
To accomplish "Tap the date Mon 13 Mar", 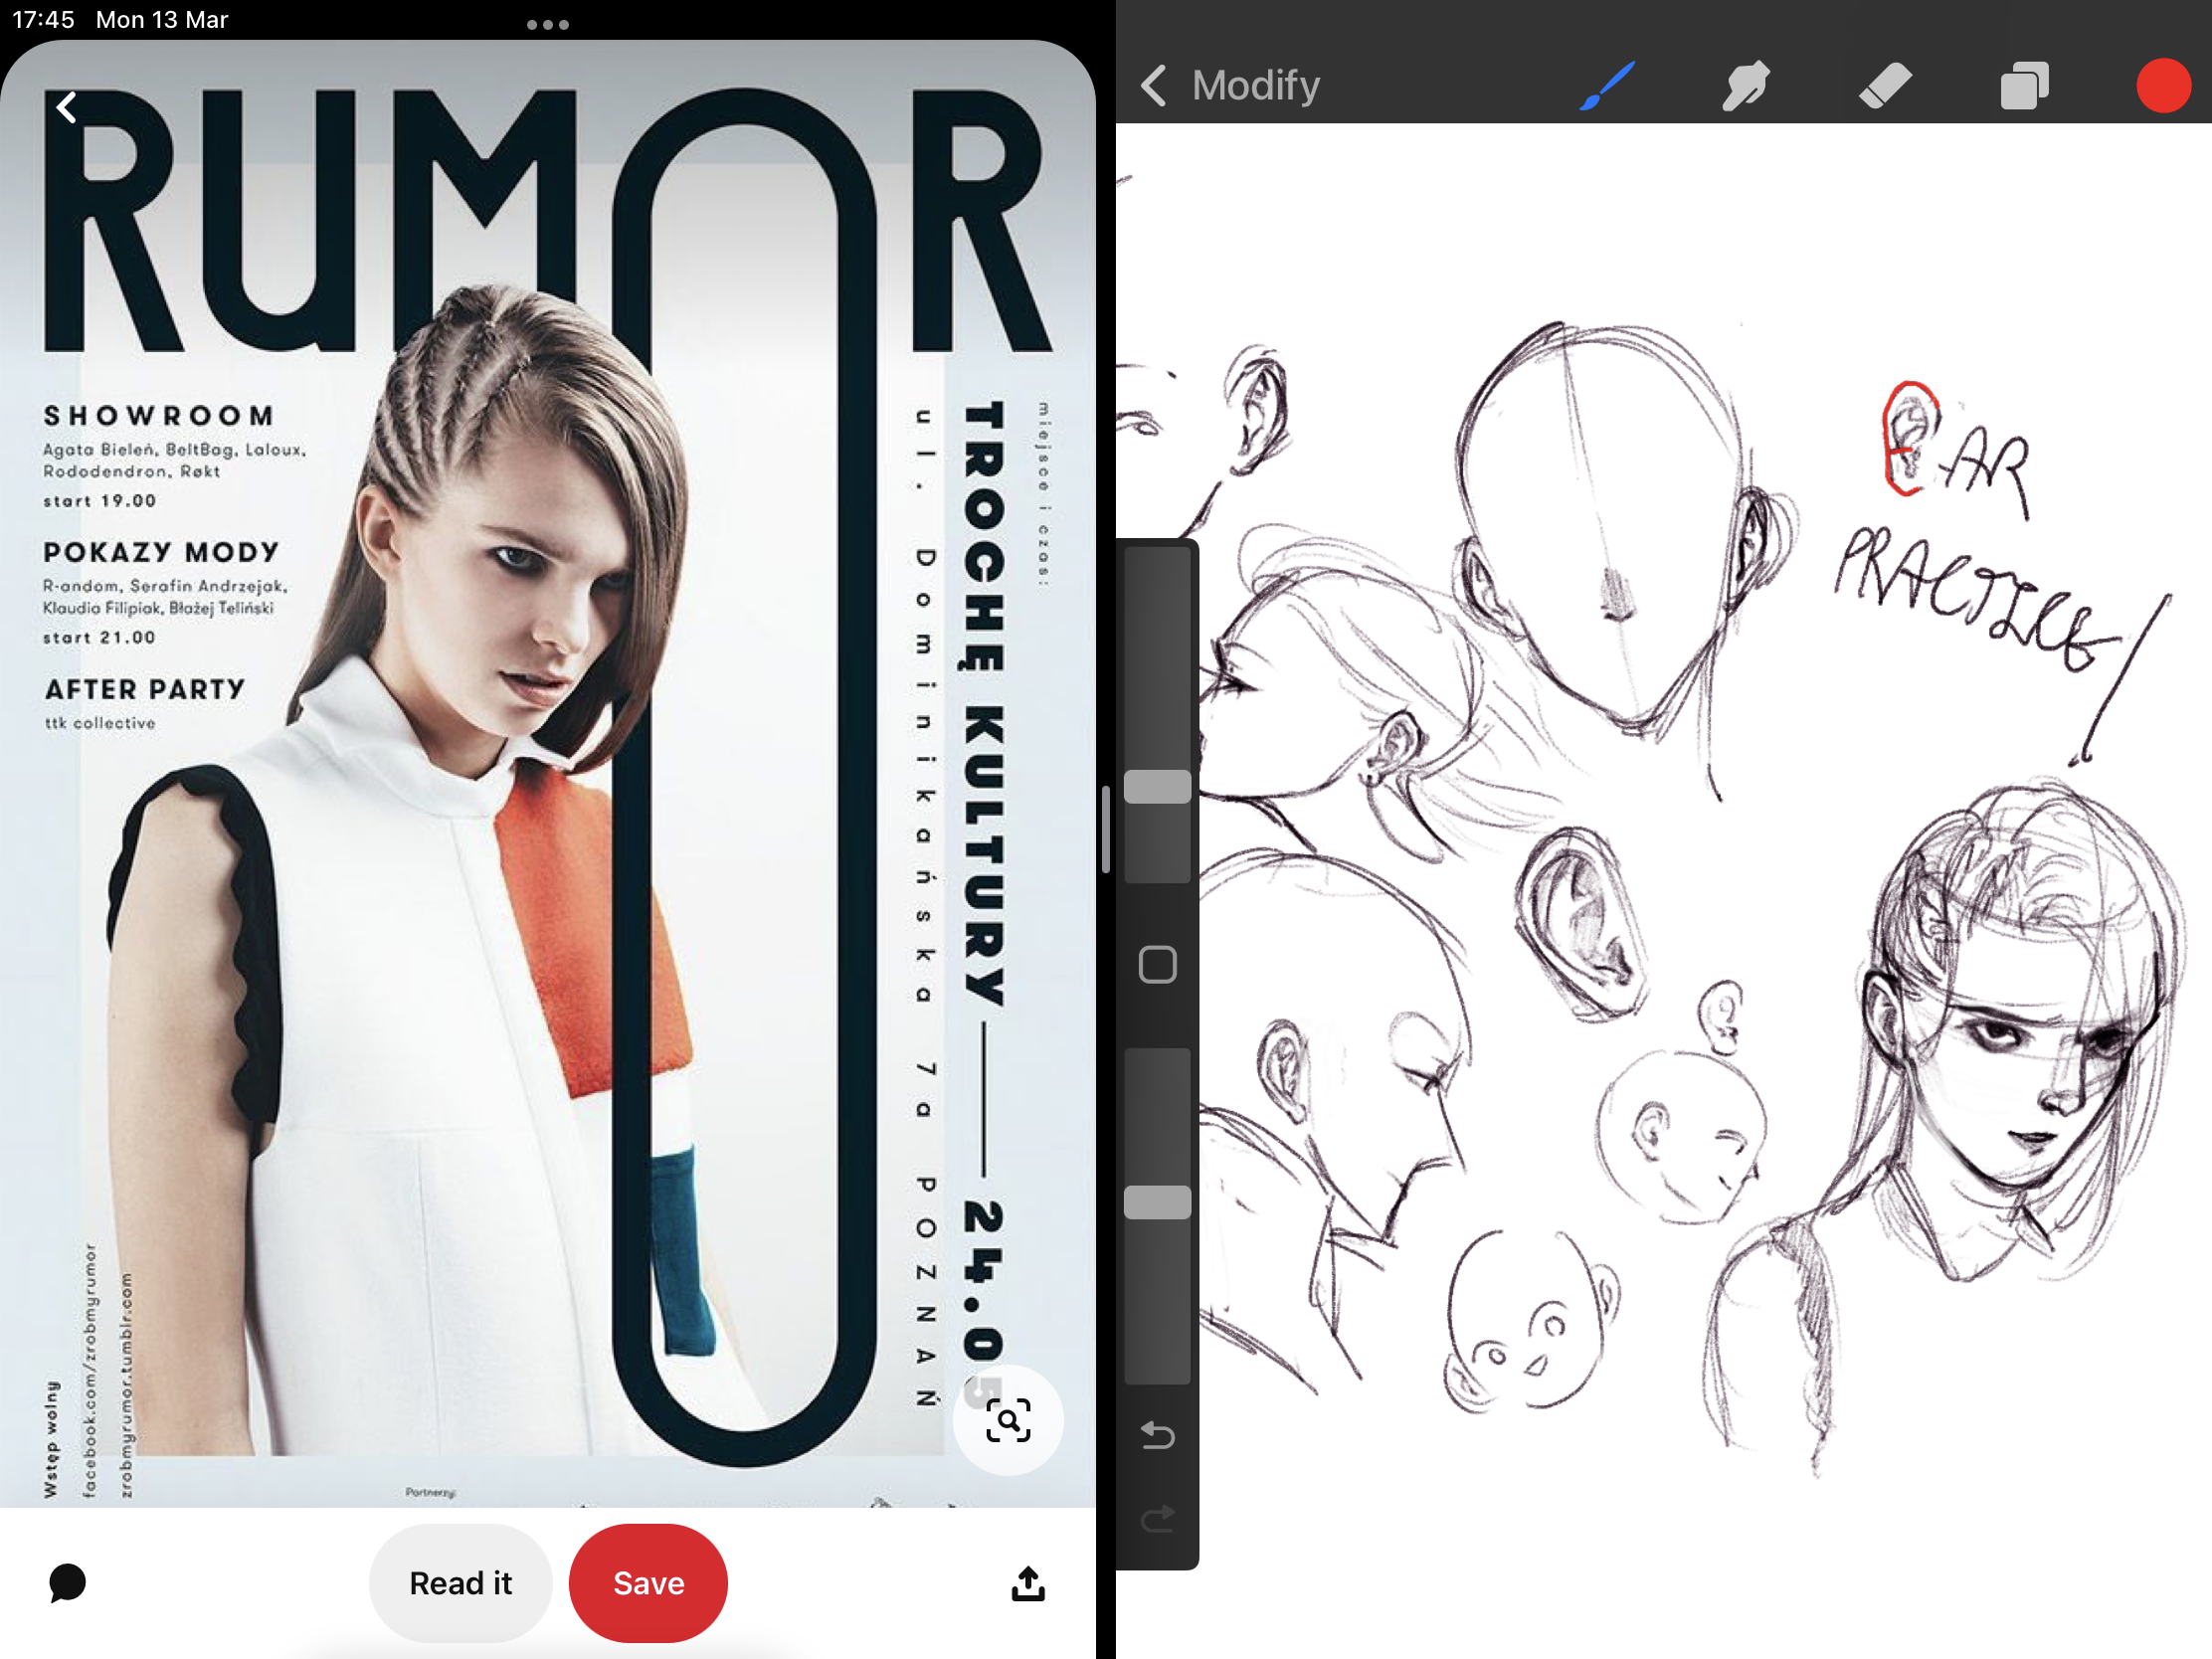I will click(162, 20).
